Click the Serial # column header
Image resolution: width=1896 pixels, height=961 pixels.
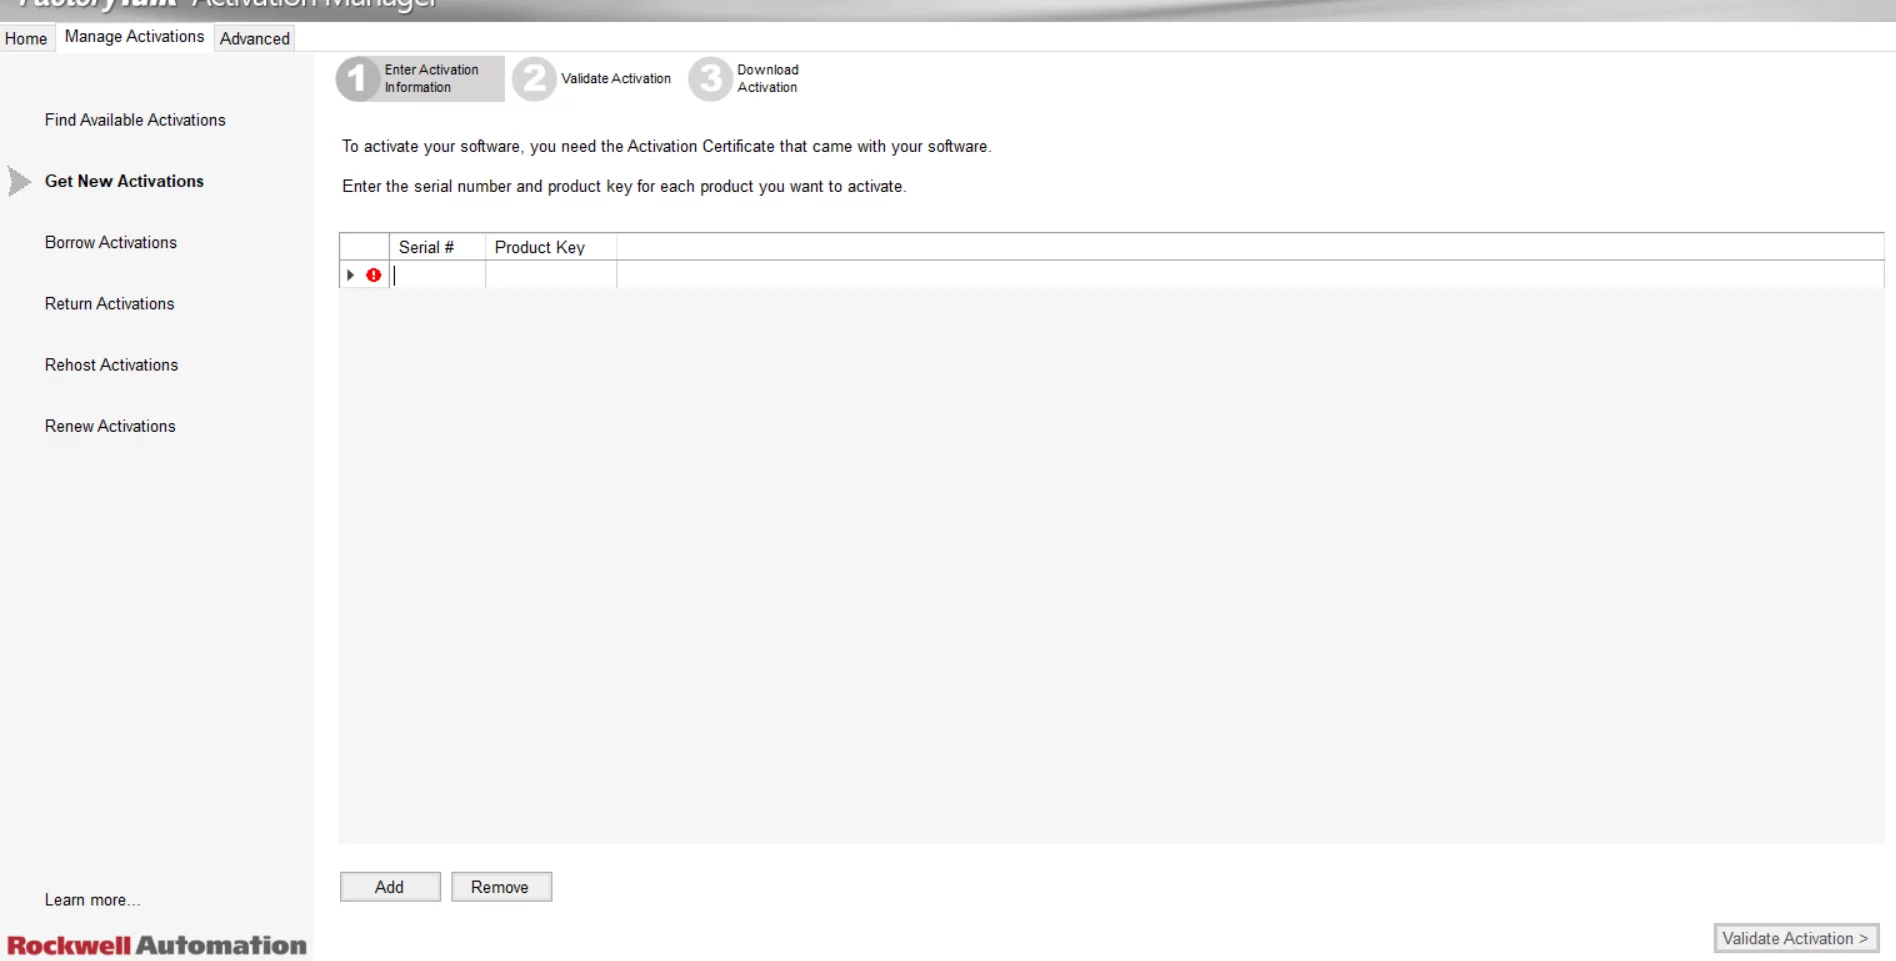coord(437,247)
